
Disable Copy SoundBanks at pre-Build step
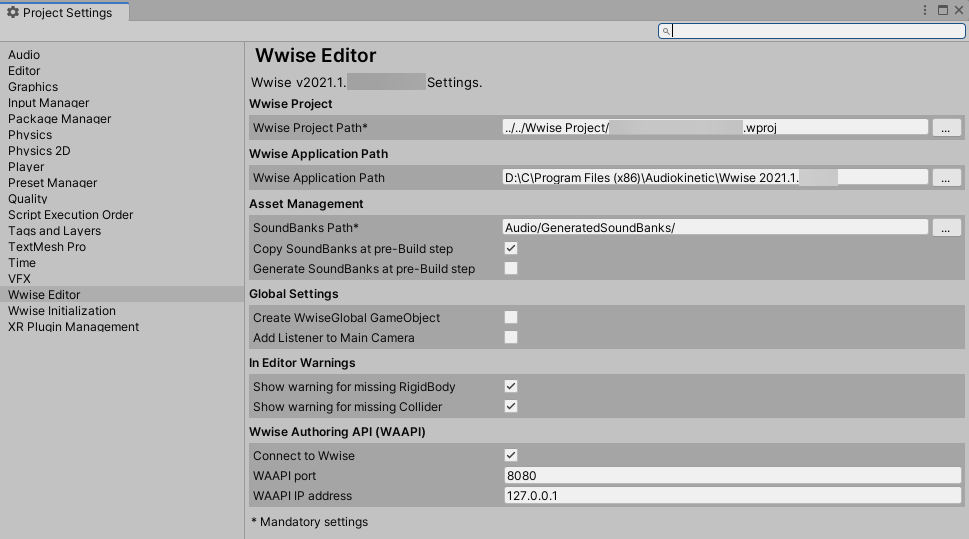click(x=511, y=248)
